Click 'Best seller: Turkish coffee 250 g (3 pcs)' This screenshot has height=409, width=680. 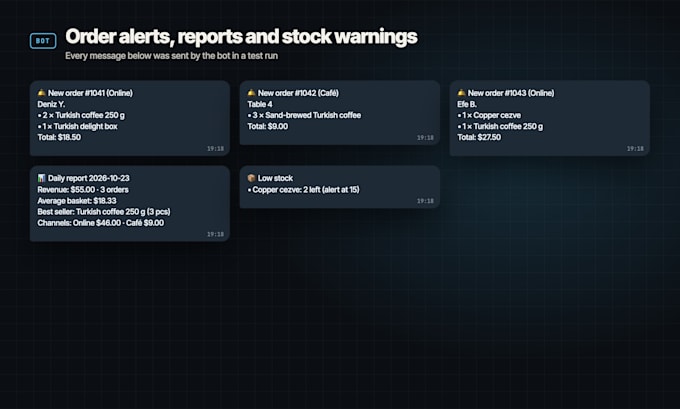point(104,212)
